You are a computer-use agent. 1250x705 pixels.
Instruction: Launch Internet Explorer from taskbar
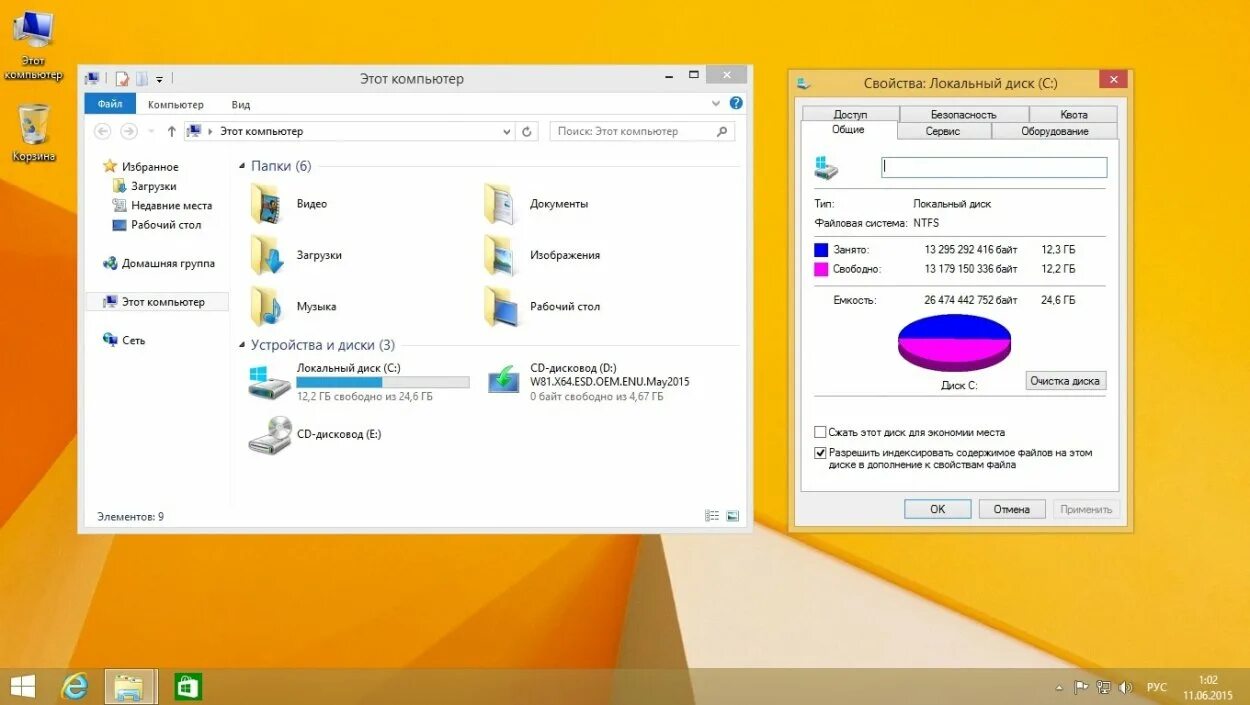pos(75,686)
